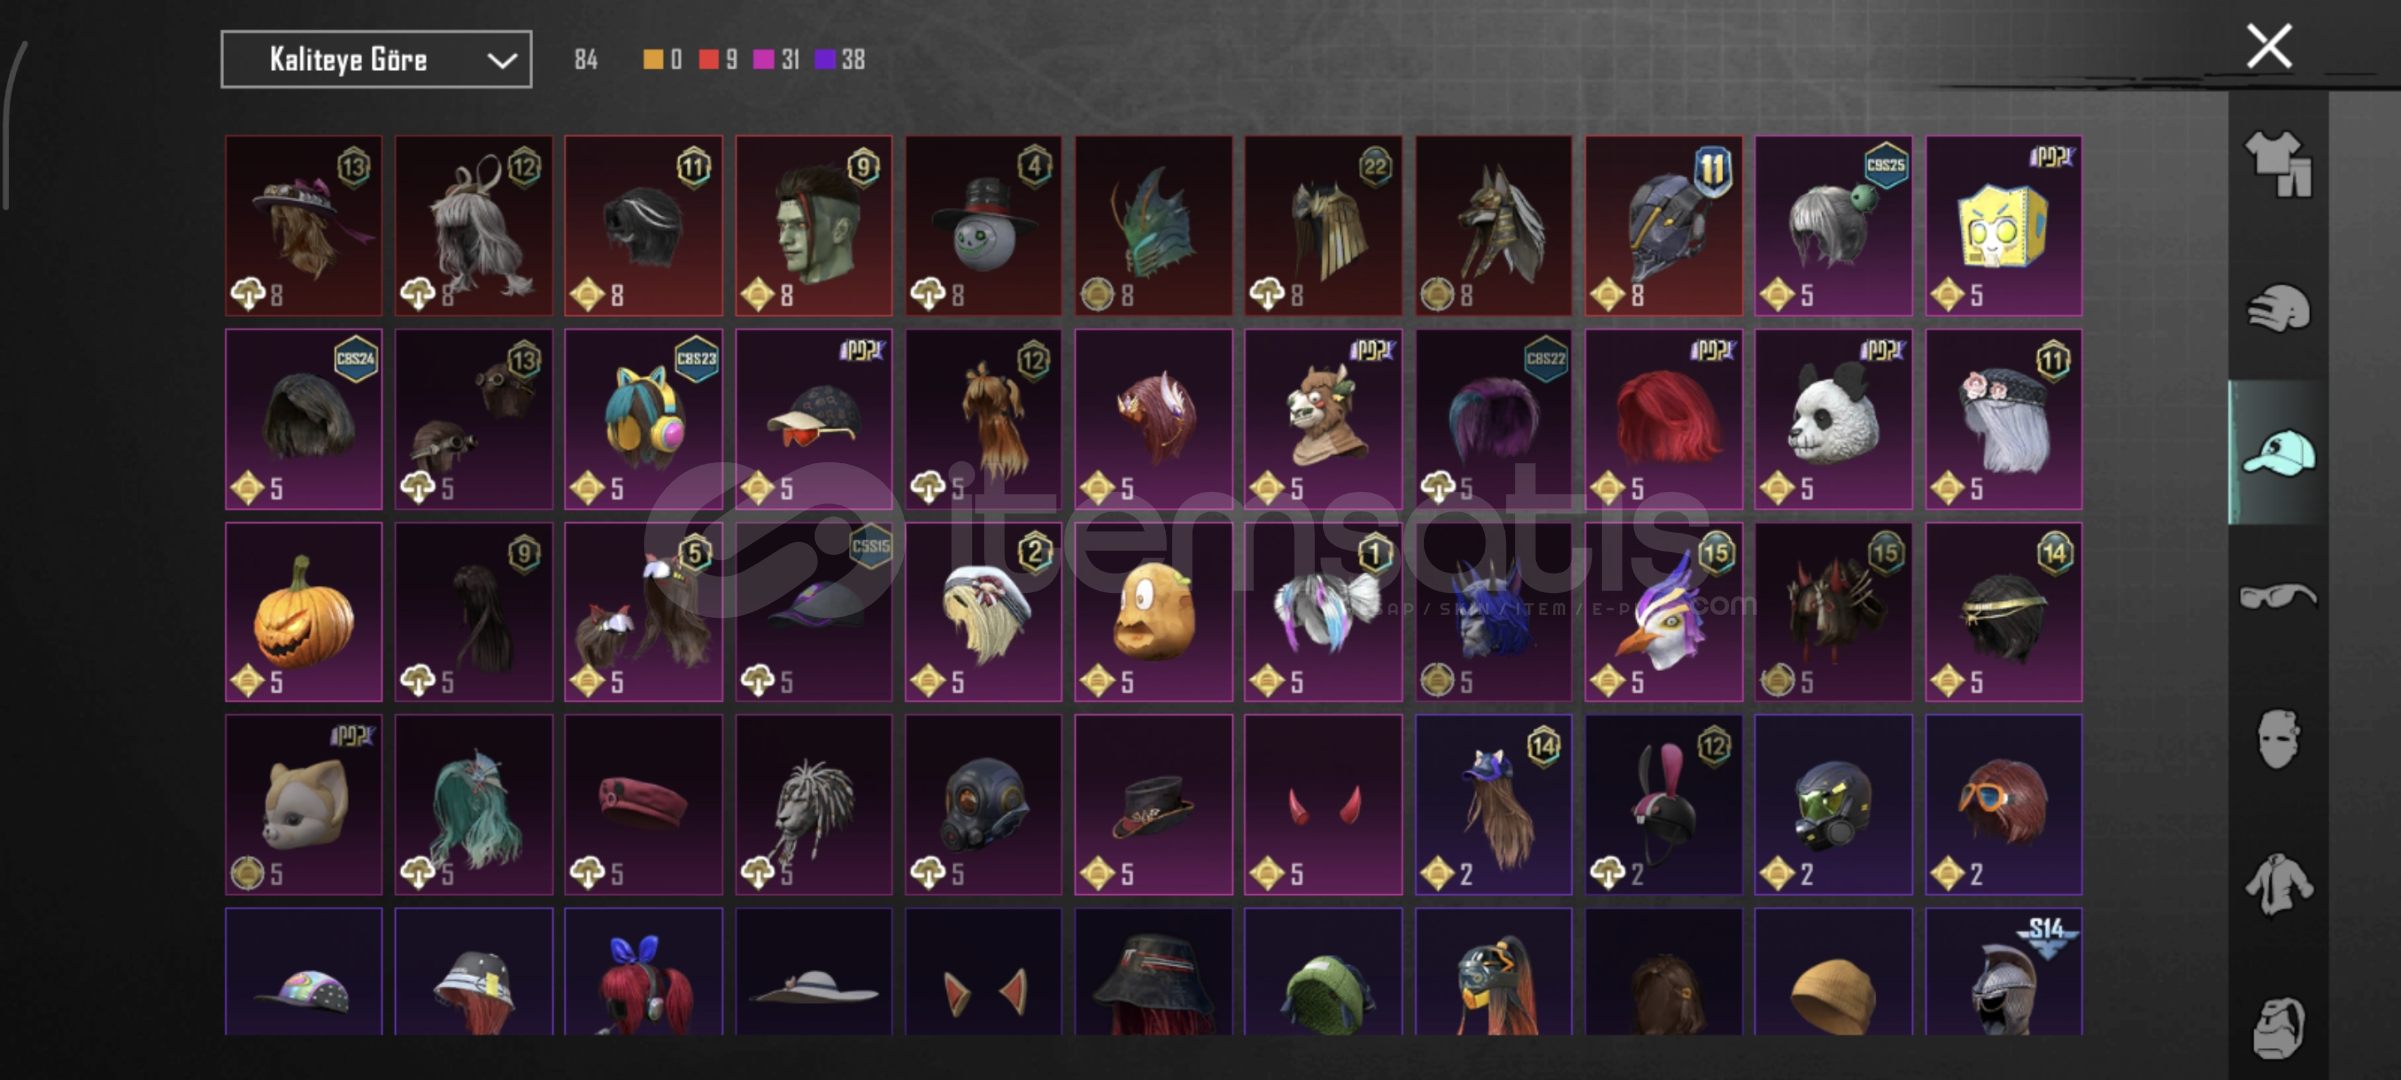Select the jacket category icon in sidebar
The height and width of the screenshot is (1080, 2401).
point(2278,884)
